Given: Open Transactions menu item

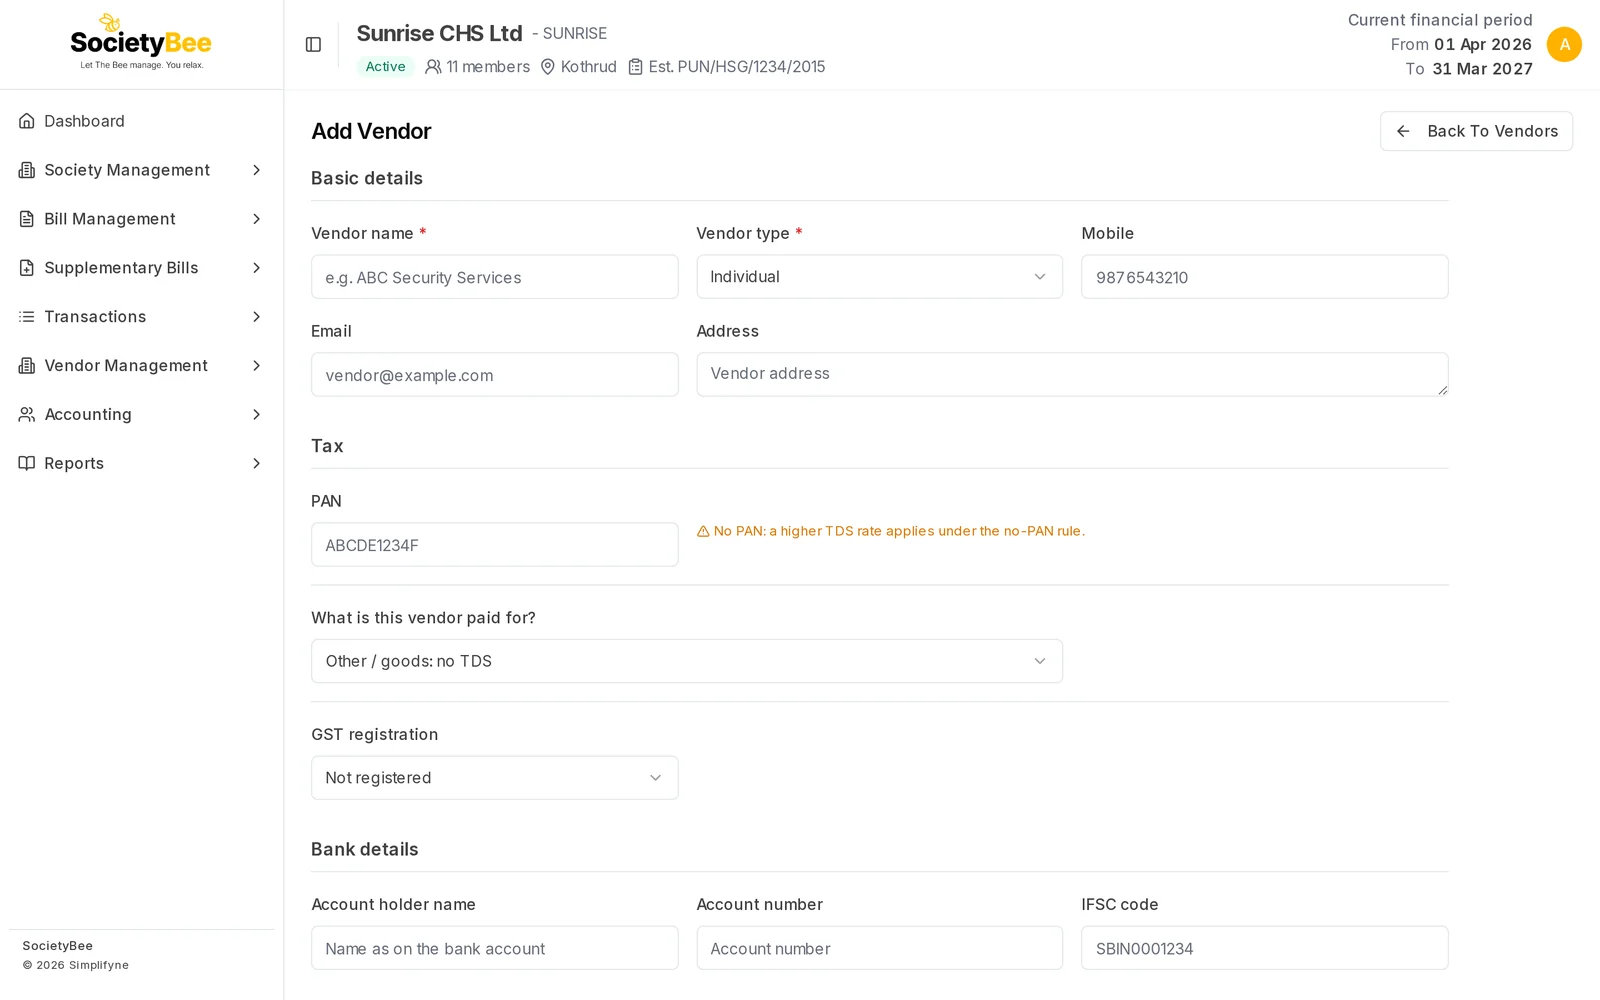Looking at the screenshot, I should pos(141,317).
